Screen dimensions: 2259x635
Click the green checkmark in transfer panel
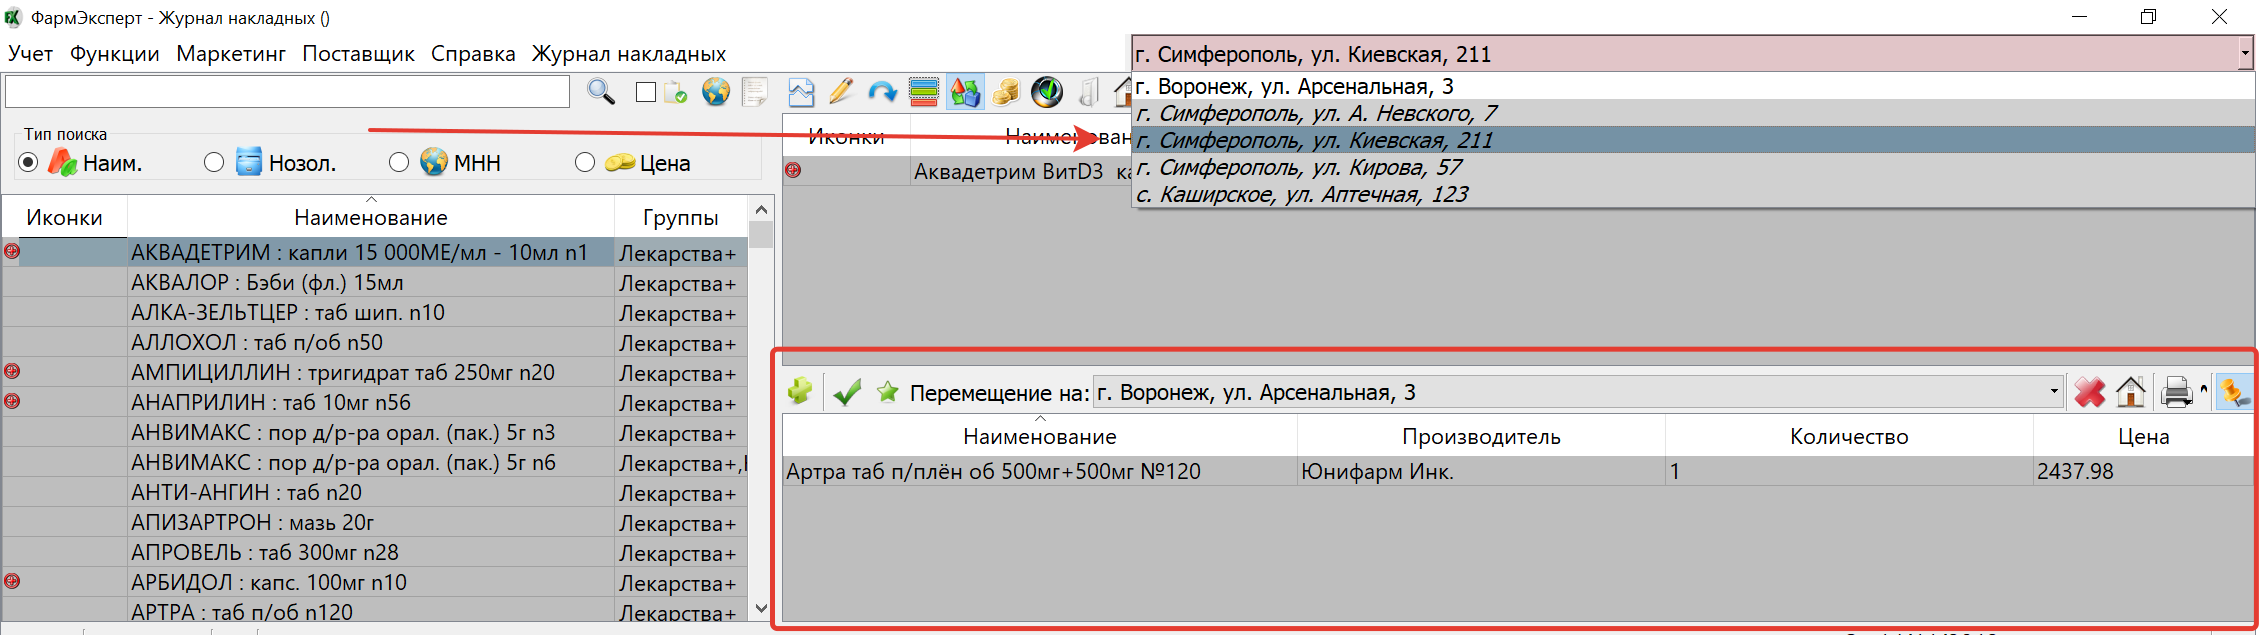[847, 392]
